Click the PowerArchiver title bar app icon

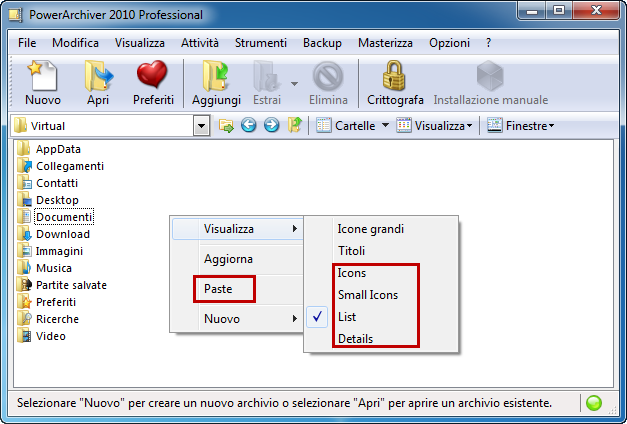point(15,15)
